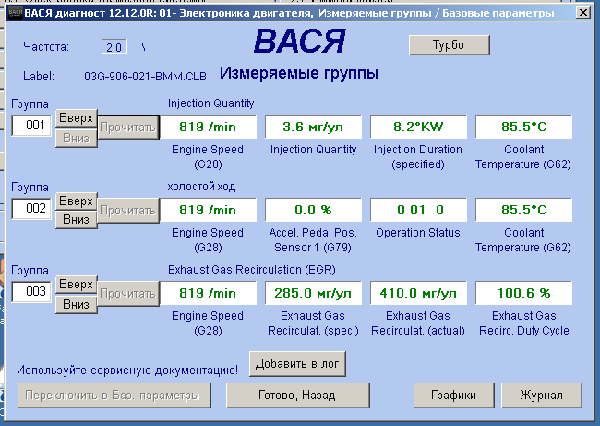
Task: Click group 002 coolant temperature 85.5°C
Action: [x=523, y=210]
